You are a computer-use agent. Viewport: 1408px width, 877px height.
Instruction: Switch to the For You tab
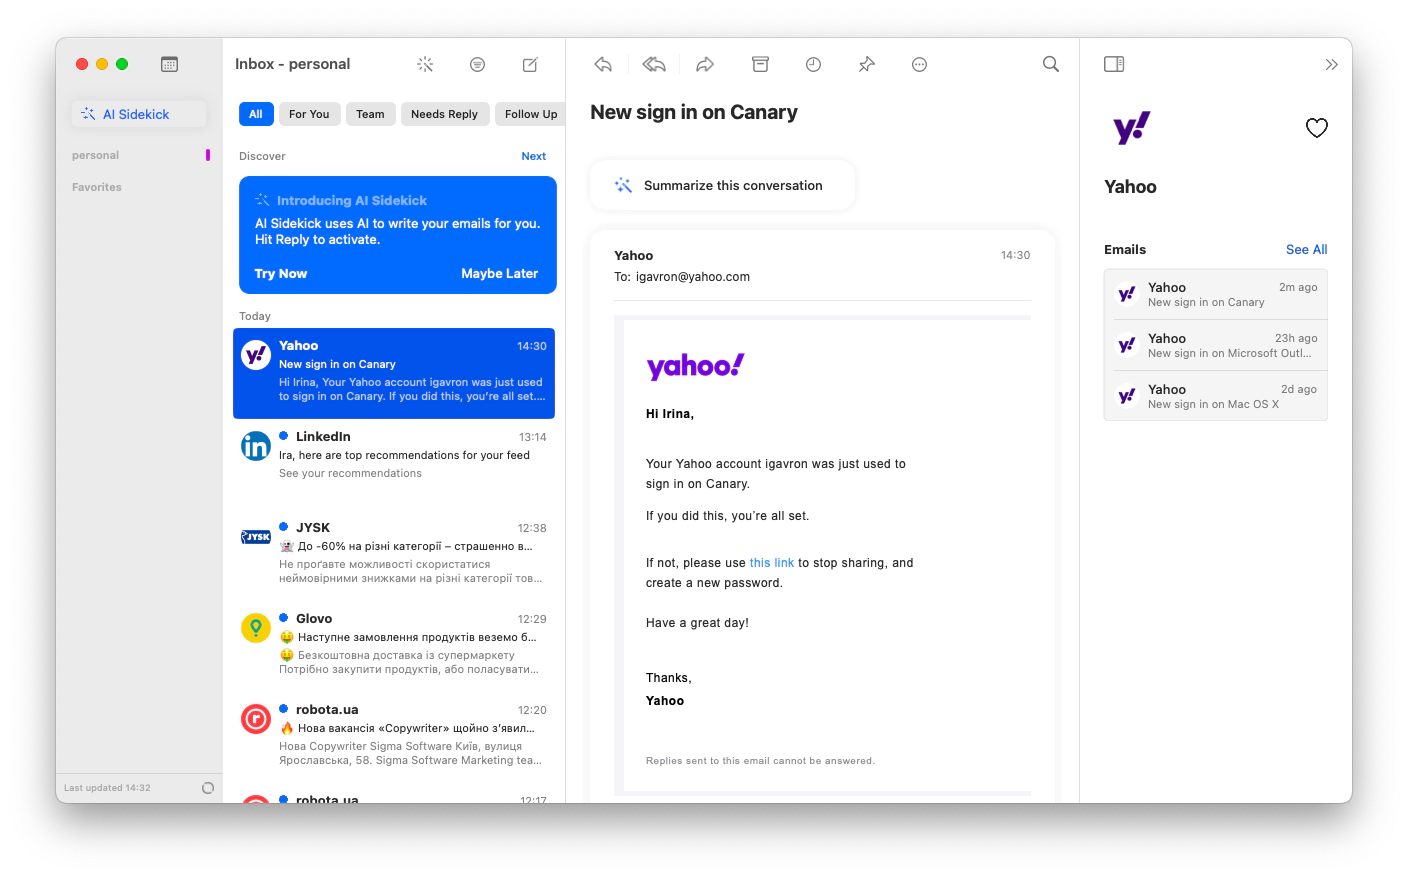[309, 114]
